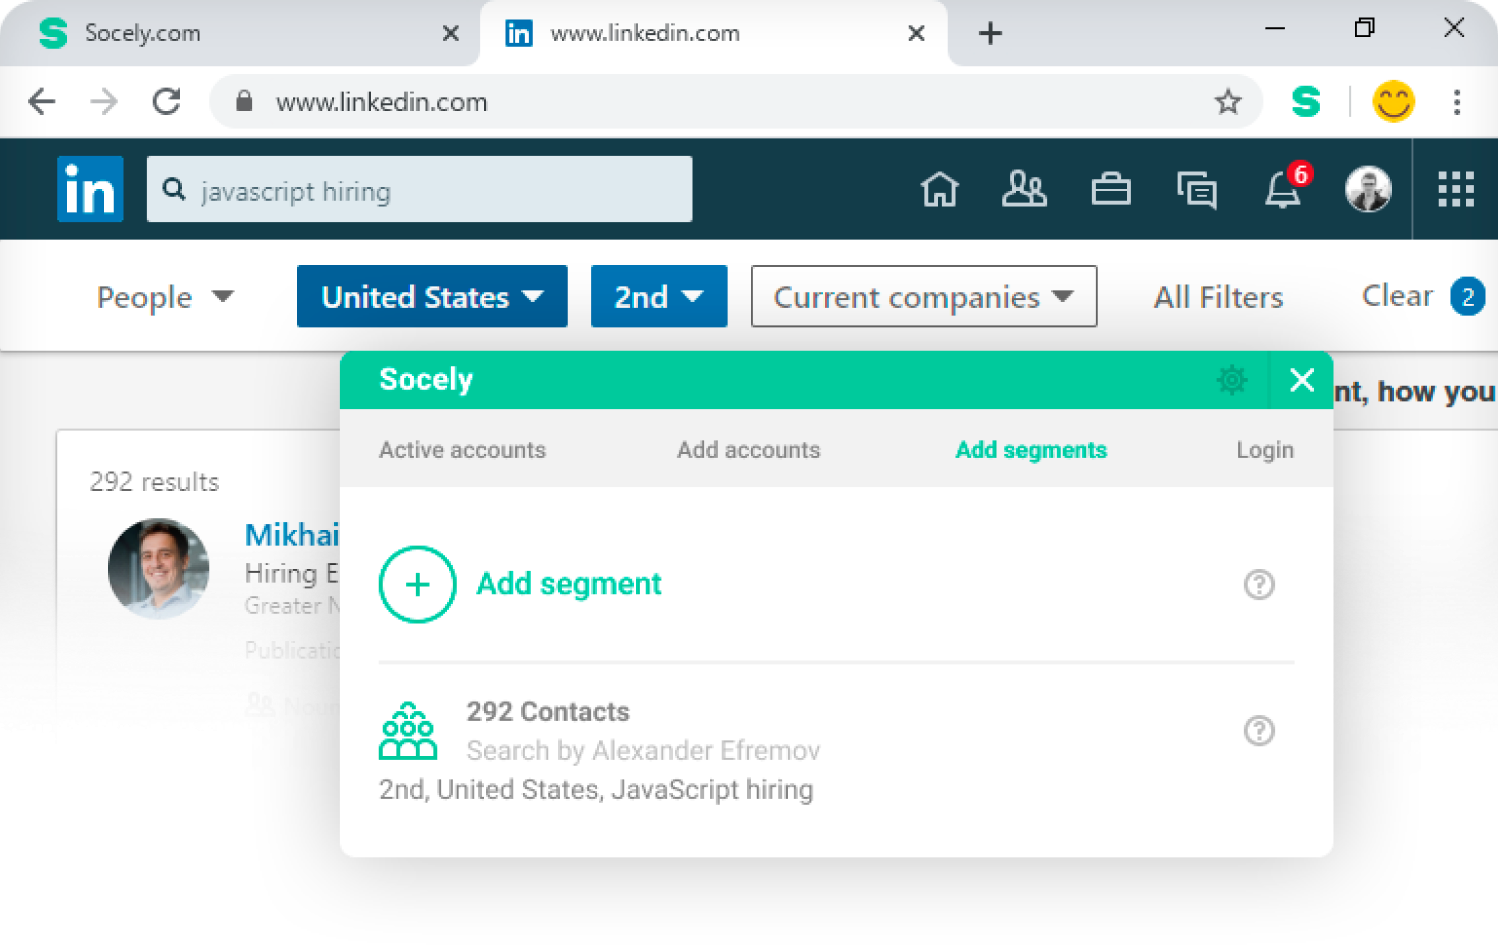The image size is (1498, 945).
Task: Click the LinkedIn logo icon
Action: (90, 189)
